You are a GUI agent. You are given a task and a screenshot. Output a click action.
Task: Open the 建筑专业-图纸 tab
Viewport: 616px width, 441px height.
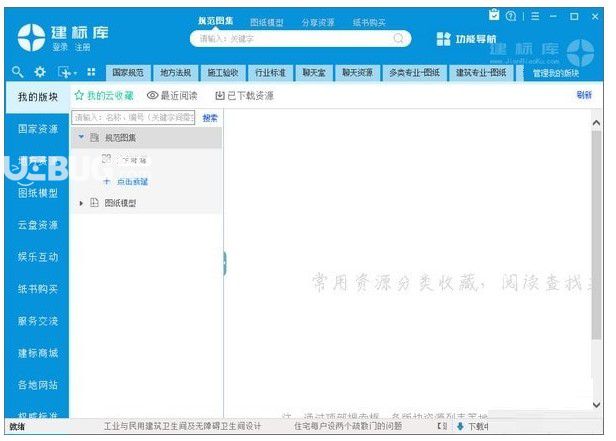point(481,73)
